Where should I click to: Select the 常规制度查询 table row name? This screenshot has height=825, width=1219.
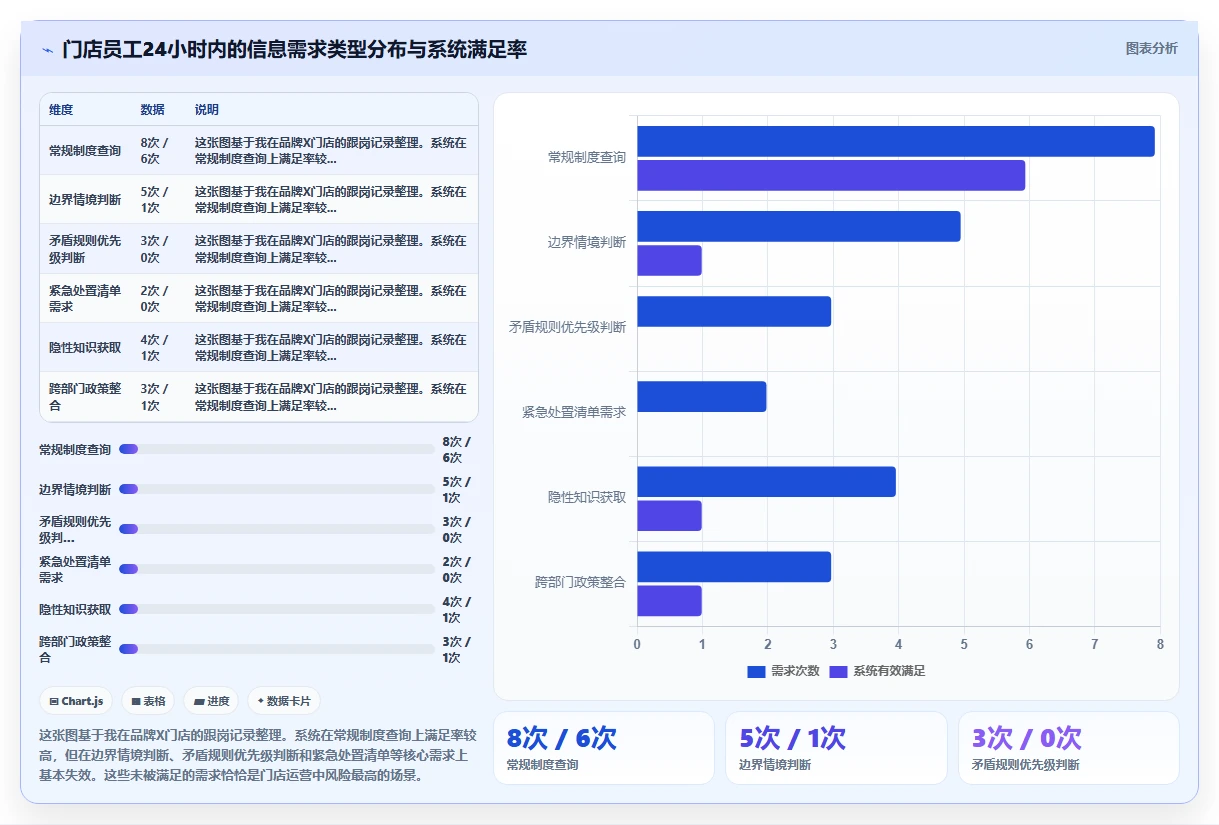(85, 151)
